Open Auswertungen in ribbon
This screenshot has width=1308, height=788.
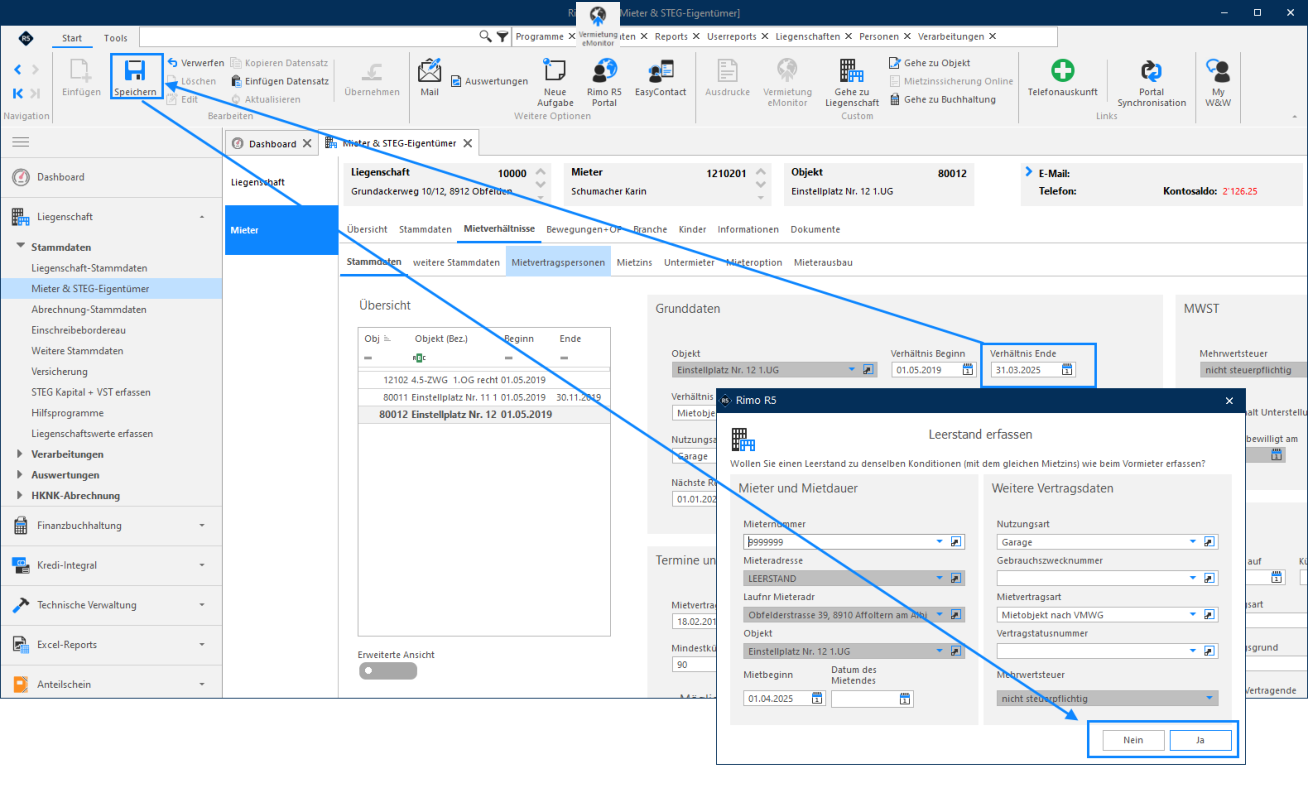coord(489,81)
